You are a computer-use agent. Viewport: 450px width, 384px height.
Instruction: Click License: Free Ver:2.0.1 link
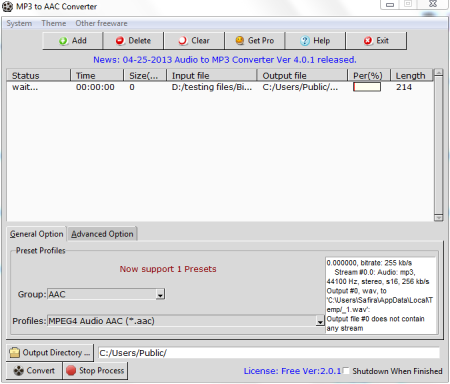(292, 371)
